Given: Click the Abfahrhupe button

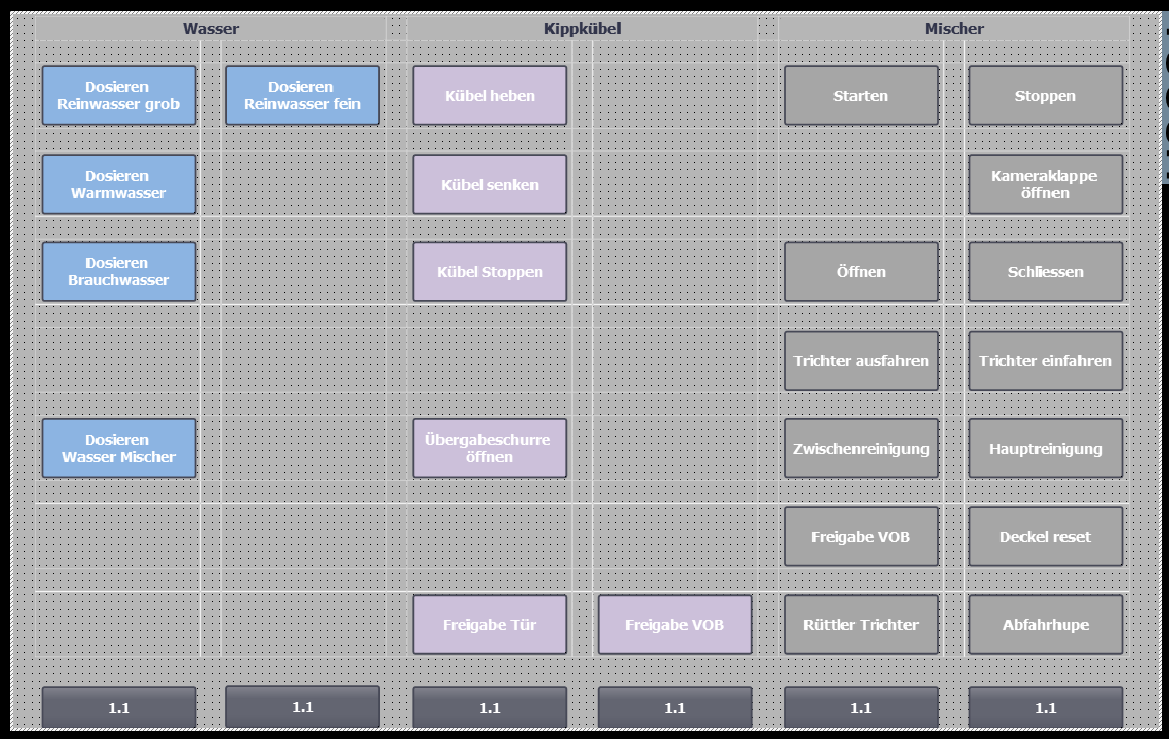Looking at the screenshot, I should pos(1045,625).
